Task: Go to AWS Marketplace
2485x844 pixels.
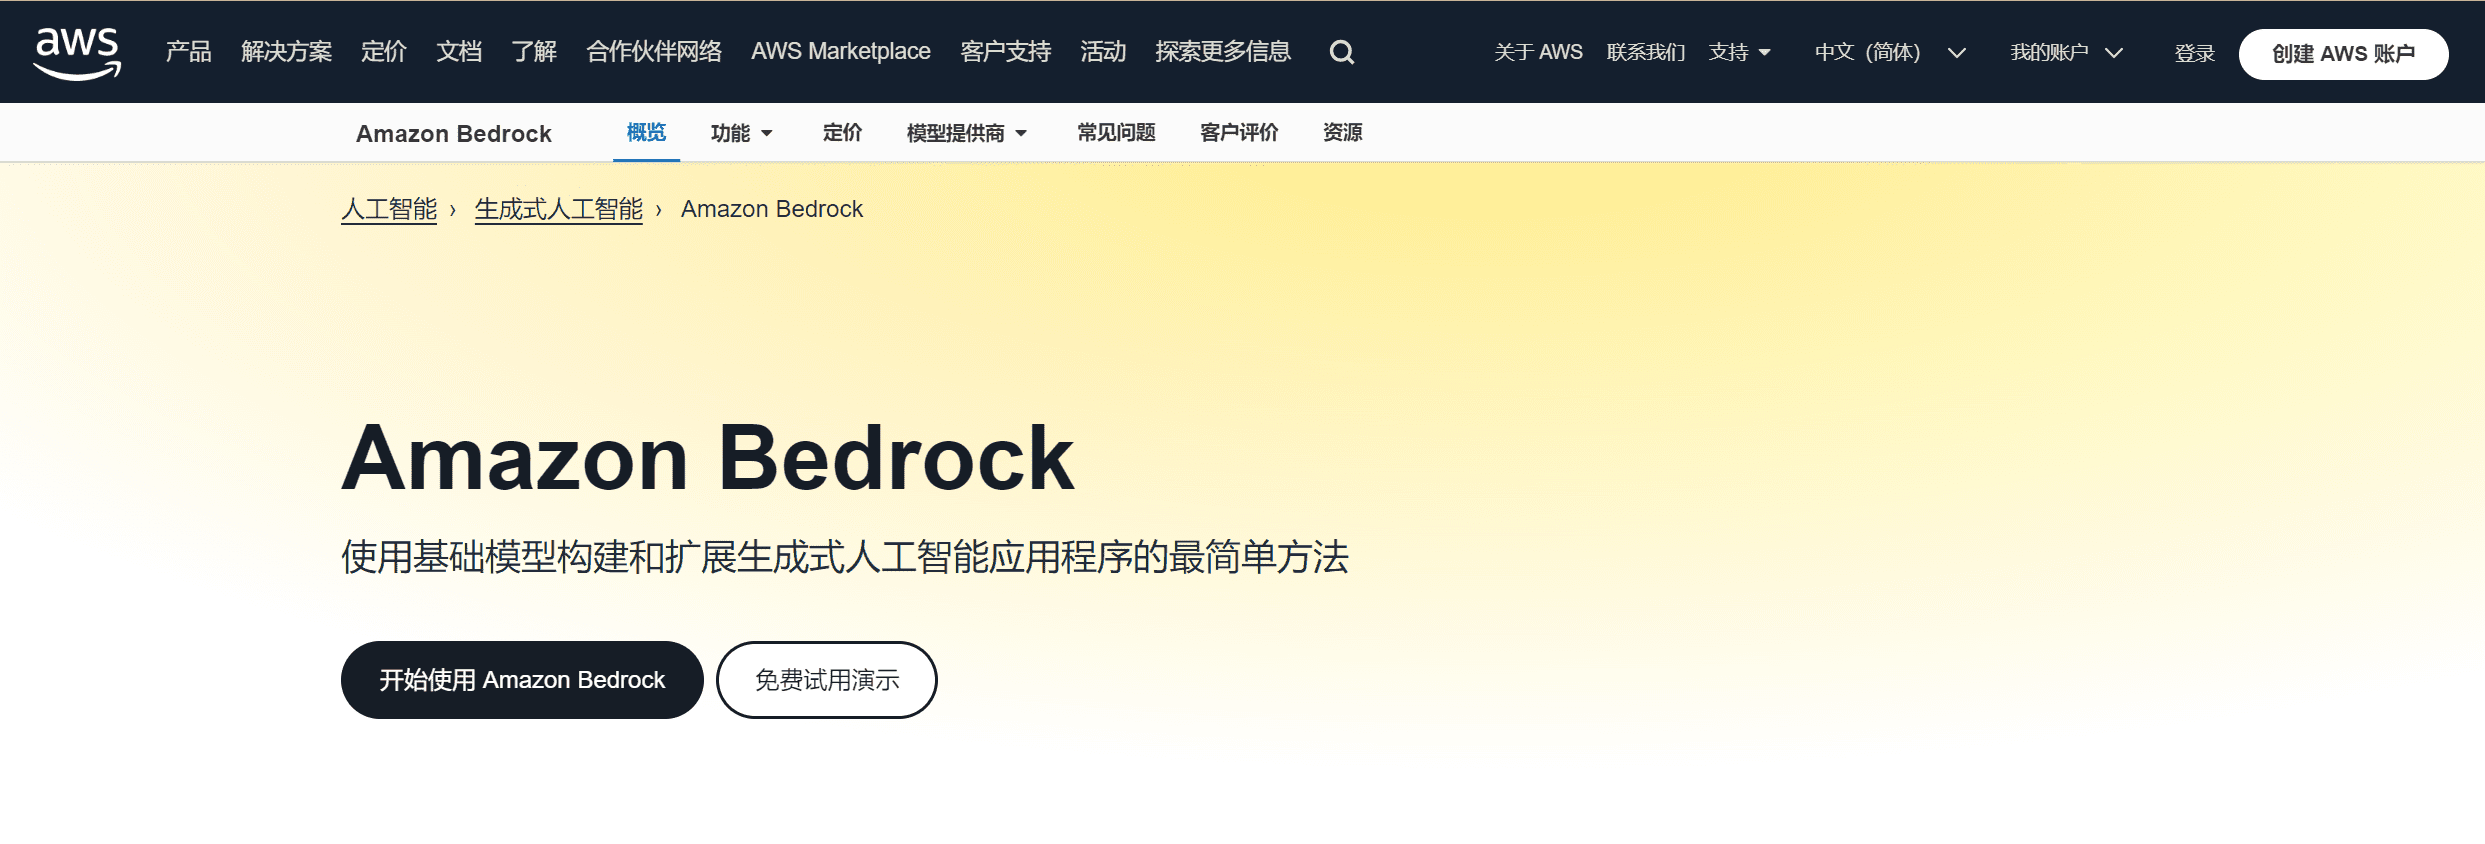Action: 841,52
